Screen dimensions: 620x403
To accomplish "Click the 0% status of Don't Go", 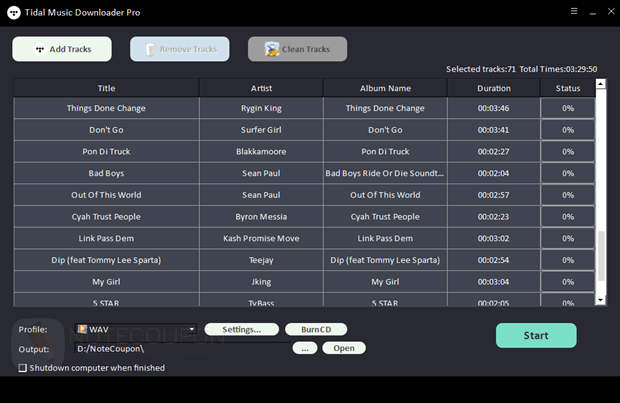I will click(568, 130).
